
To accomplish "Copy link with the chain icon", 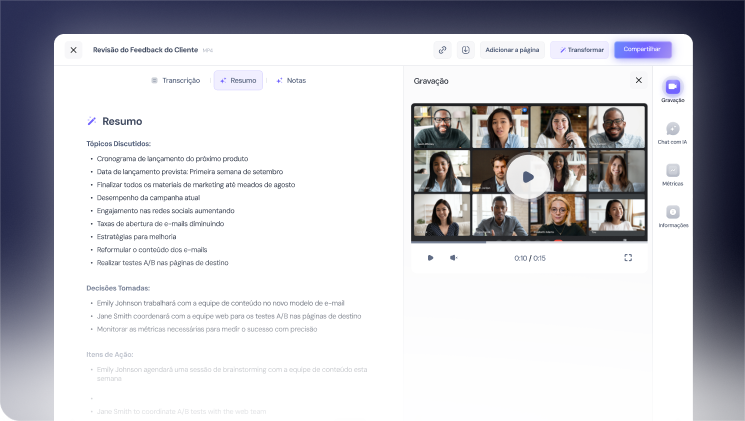I will pos(442,50).
